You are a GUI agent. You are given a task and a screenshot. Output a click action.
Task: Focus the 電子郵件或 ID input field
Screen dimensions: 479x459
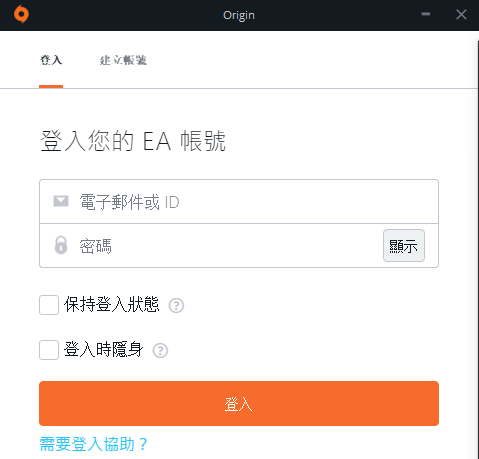[239, 202]
